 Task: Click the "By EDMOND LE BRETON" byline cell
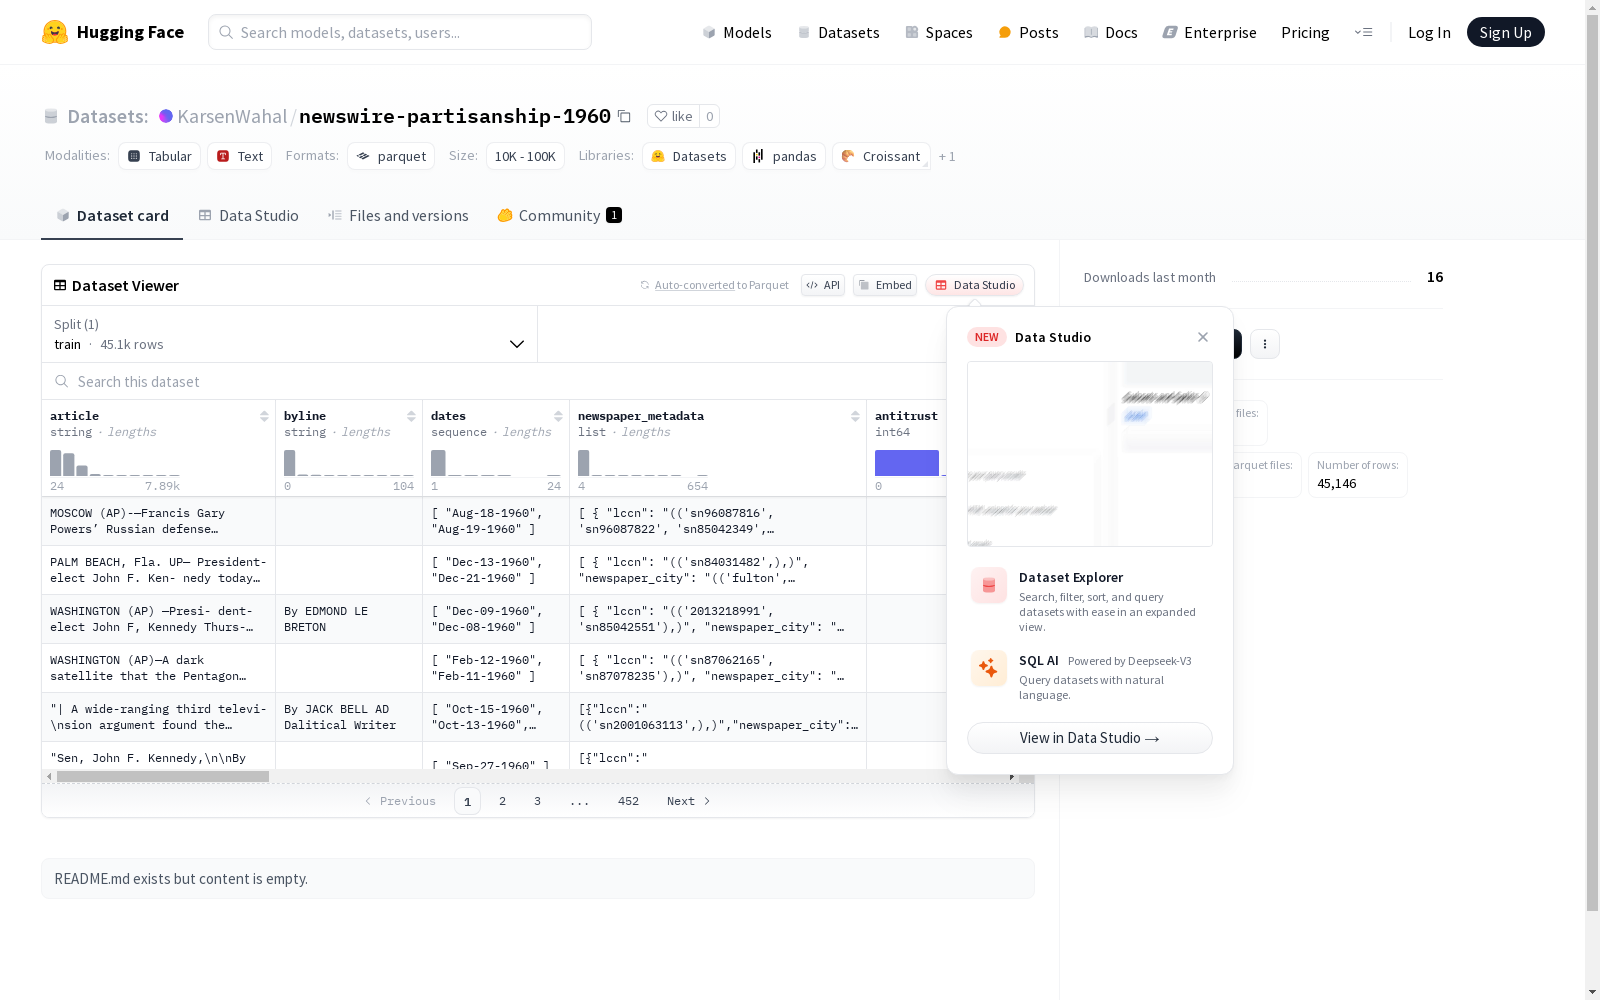(x=349, y=619)
